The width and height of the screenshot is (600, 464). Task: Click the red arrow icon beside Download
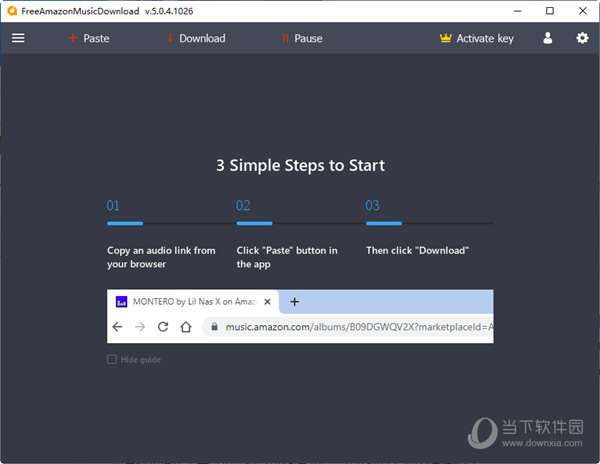click(170, 38)
